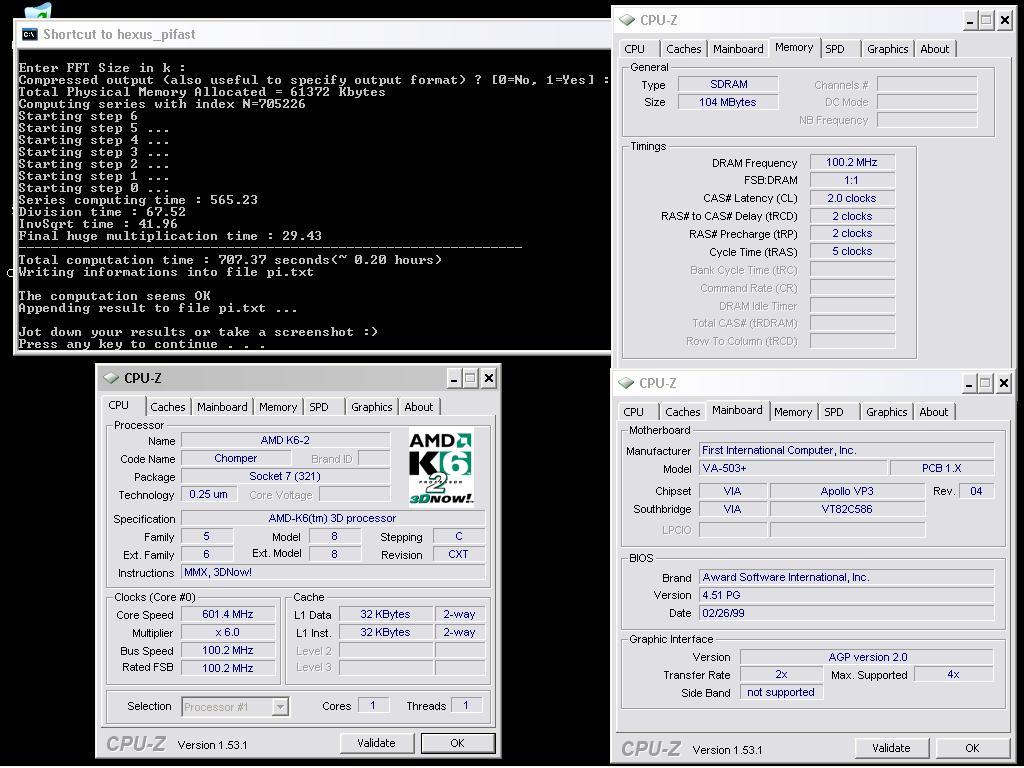The height and width of the screenshot is (768, 1024).
Task: Close the CPU window of CPU-Z
Action: 488,378
